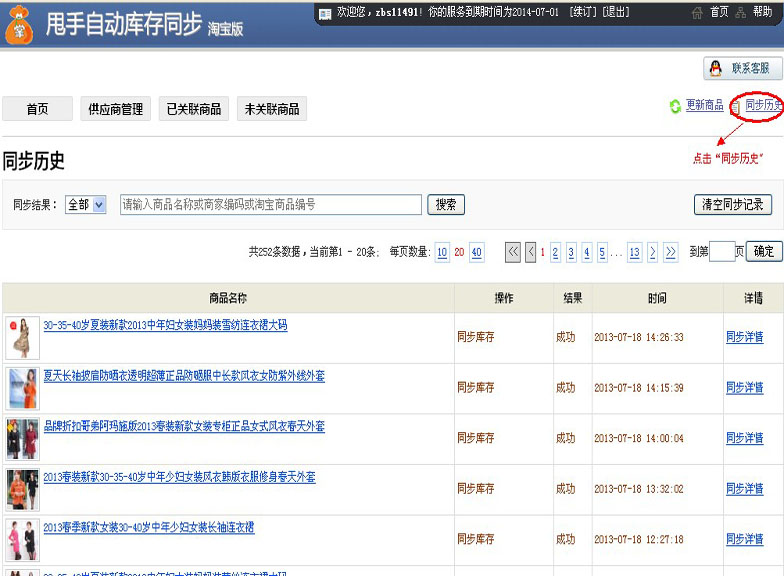The height and width of the screenshot is (576, 784).
Task: Click the home icon in top bar
Action: click(697, 12)
